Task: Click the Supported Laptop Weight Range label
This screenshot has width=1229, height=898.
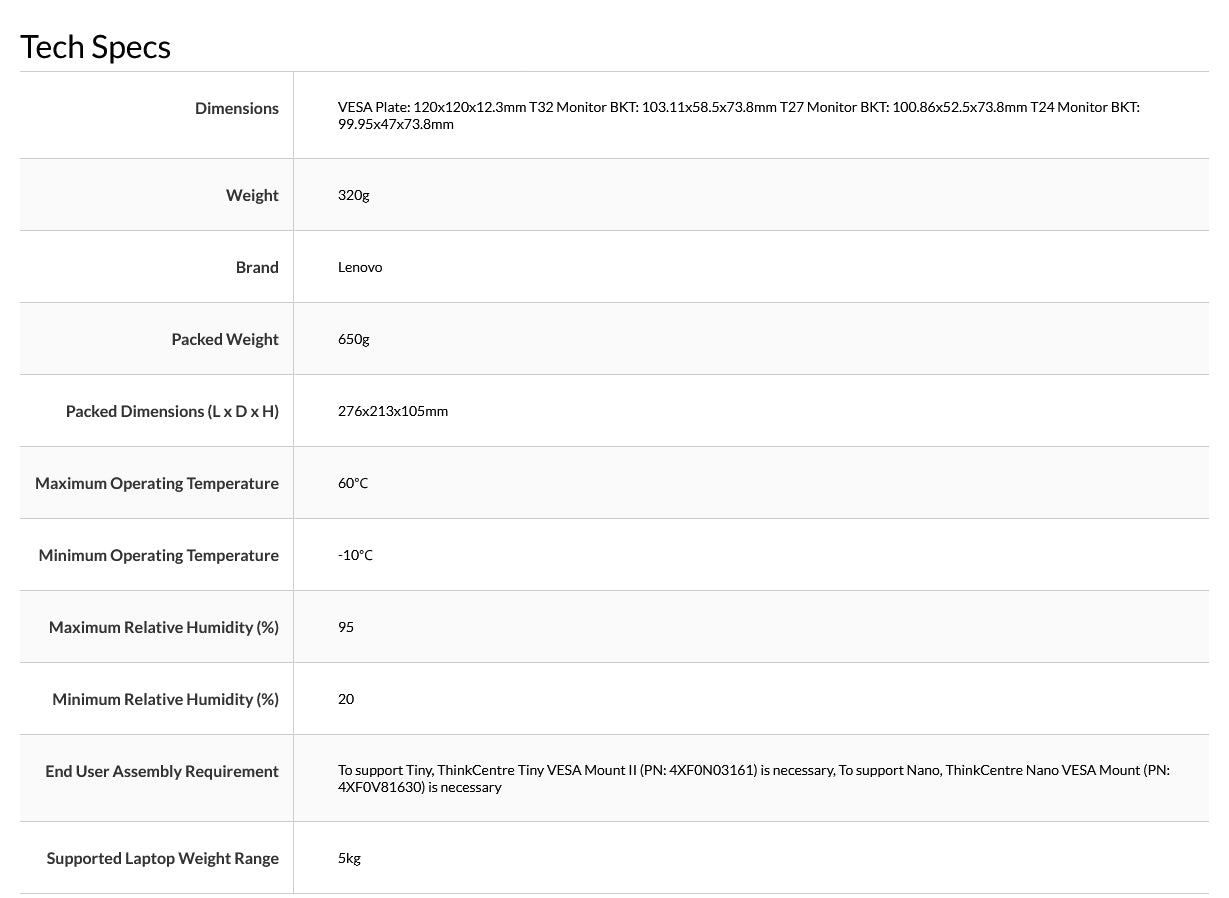Action: tap(163, 858)
